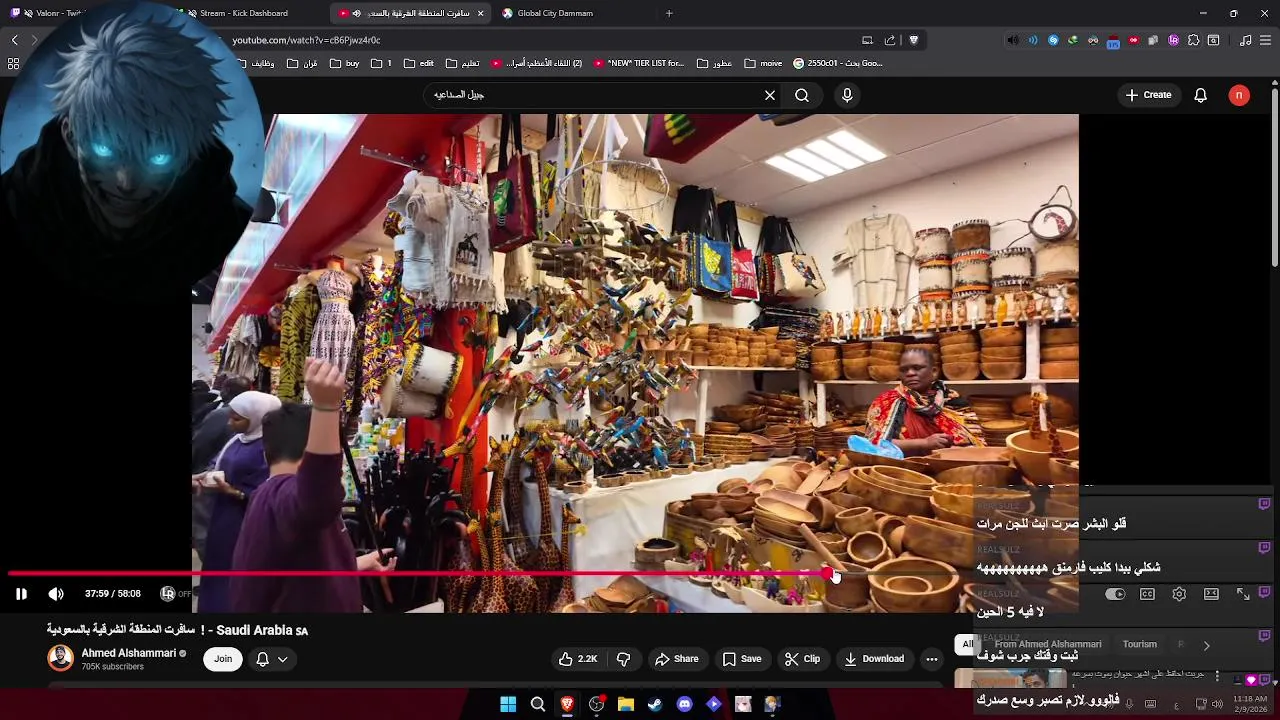
Task: Open Brave main hamburger menu
Action: pos(1266,40)
